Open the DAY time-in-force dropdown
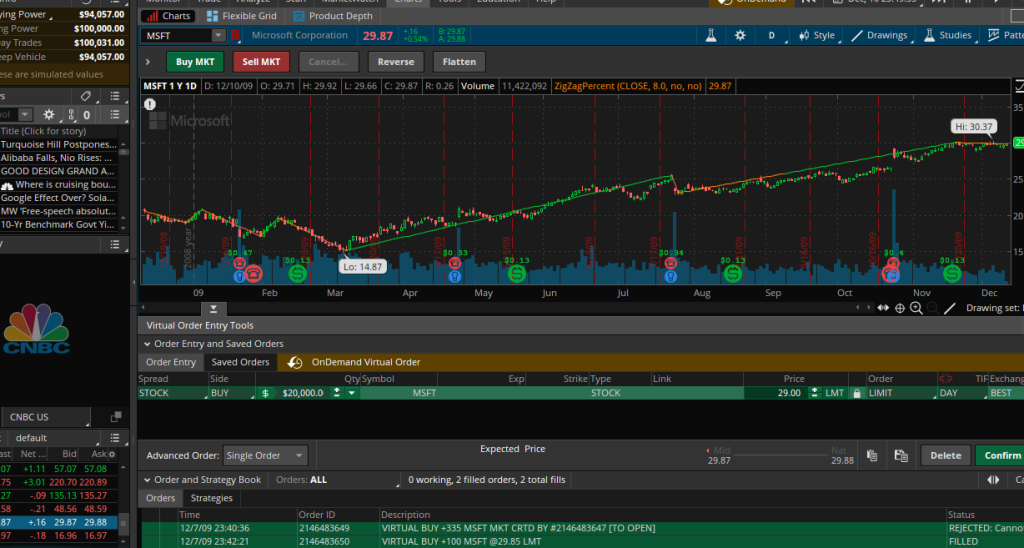This screenshot has height=548, width=1024. pos(962,393)
